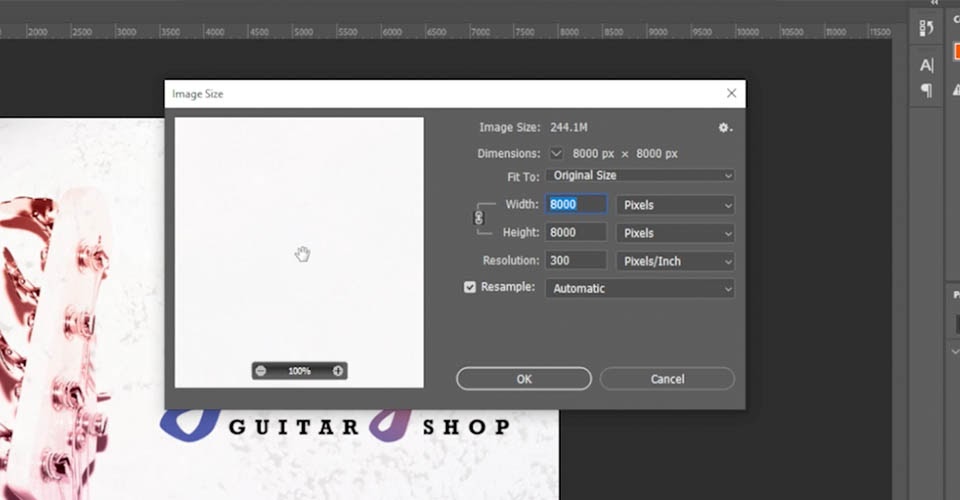Click the orange foreground color swatch
Viewport: 960px width, 500px height.
956,52
